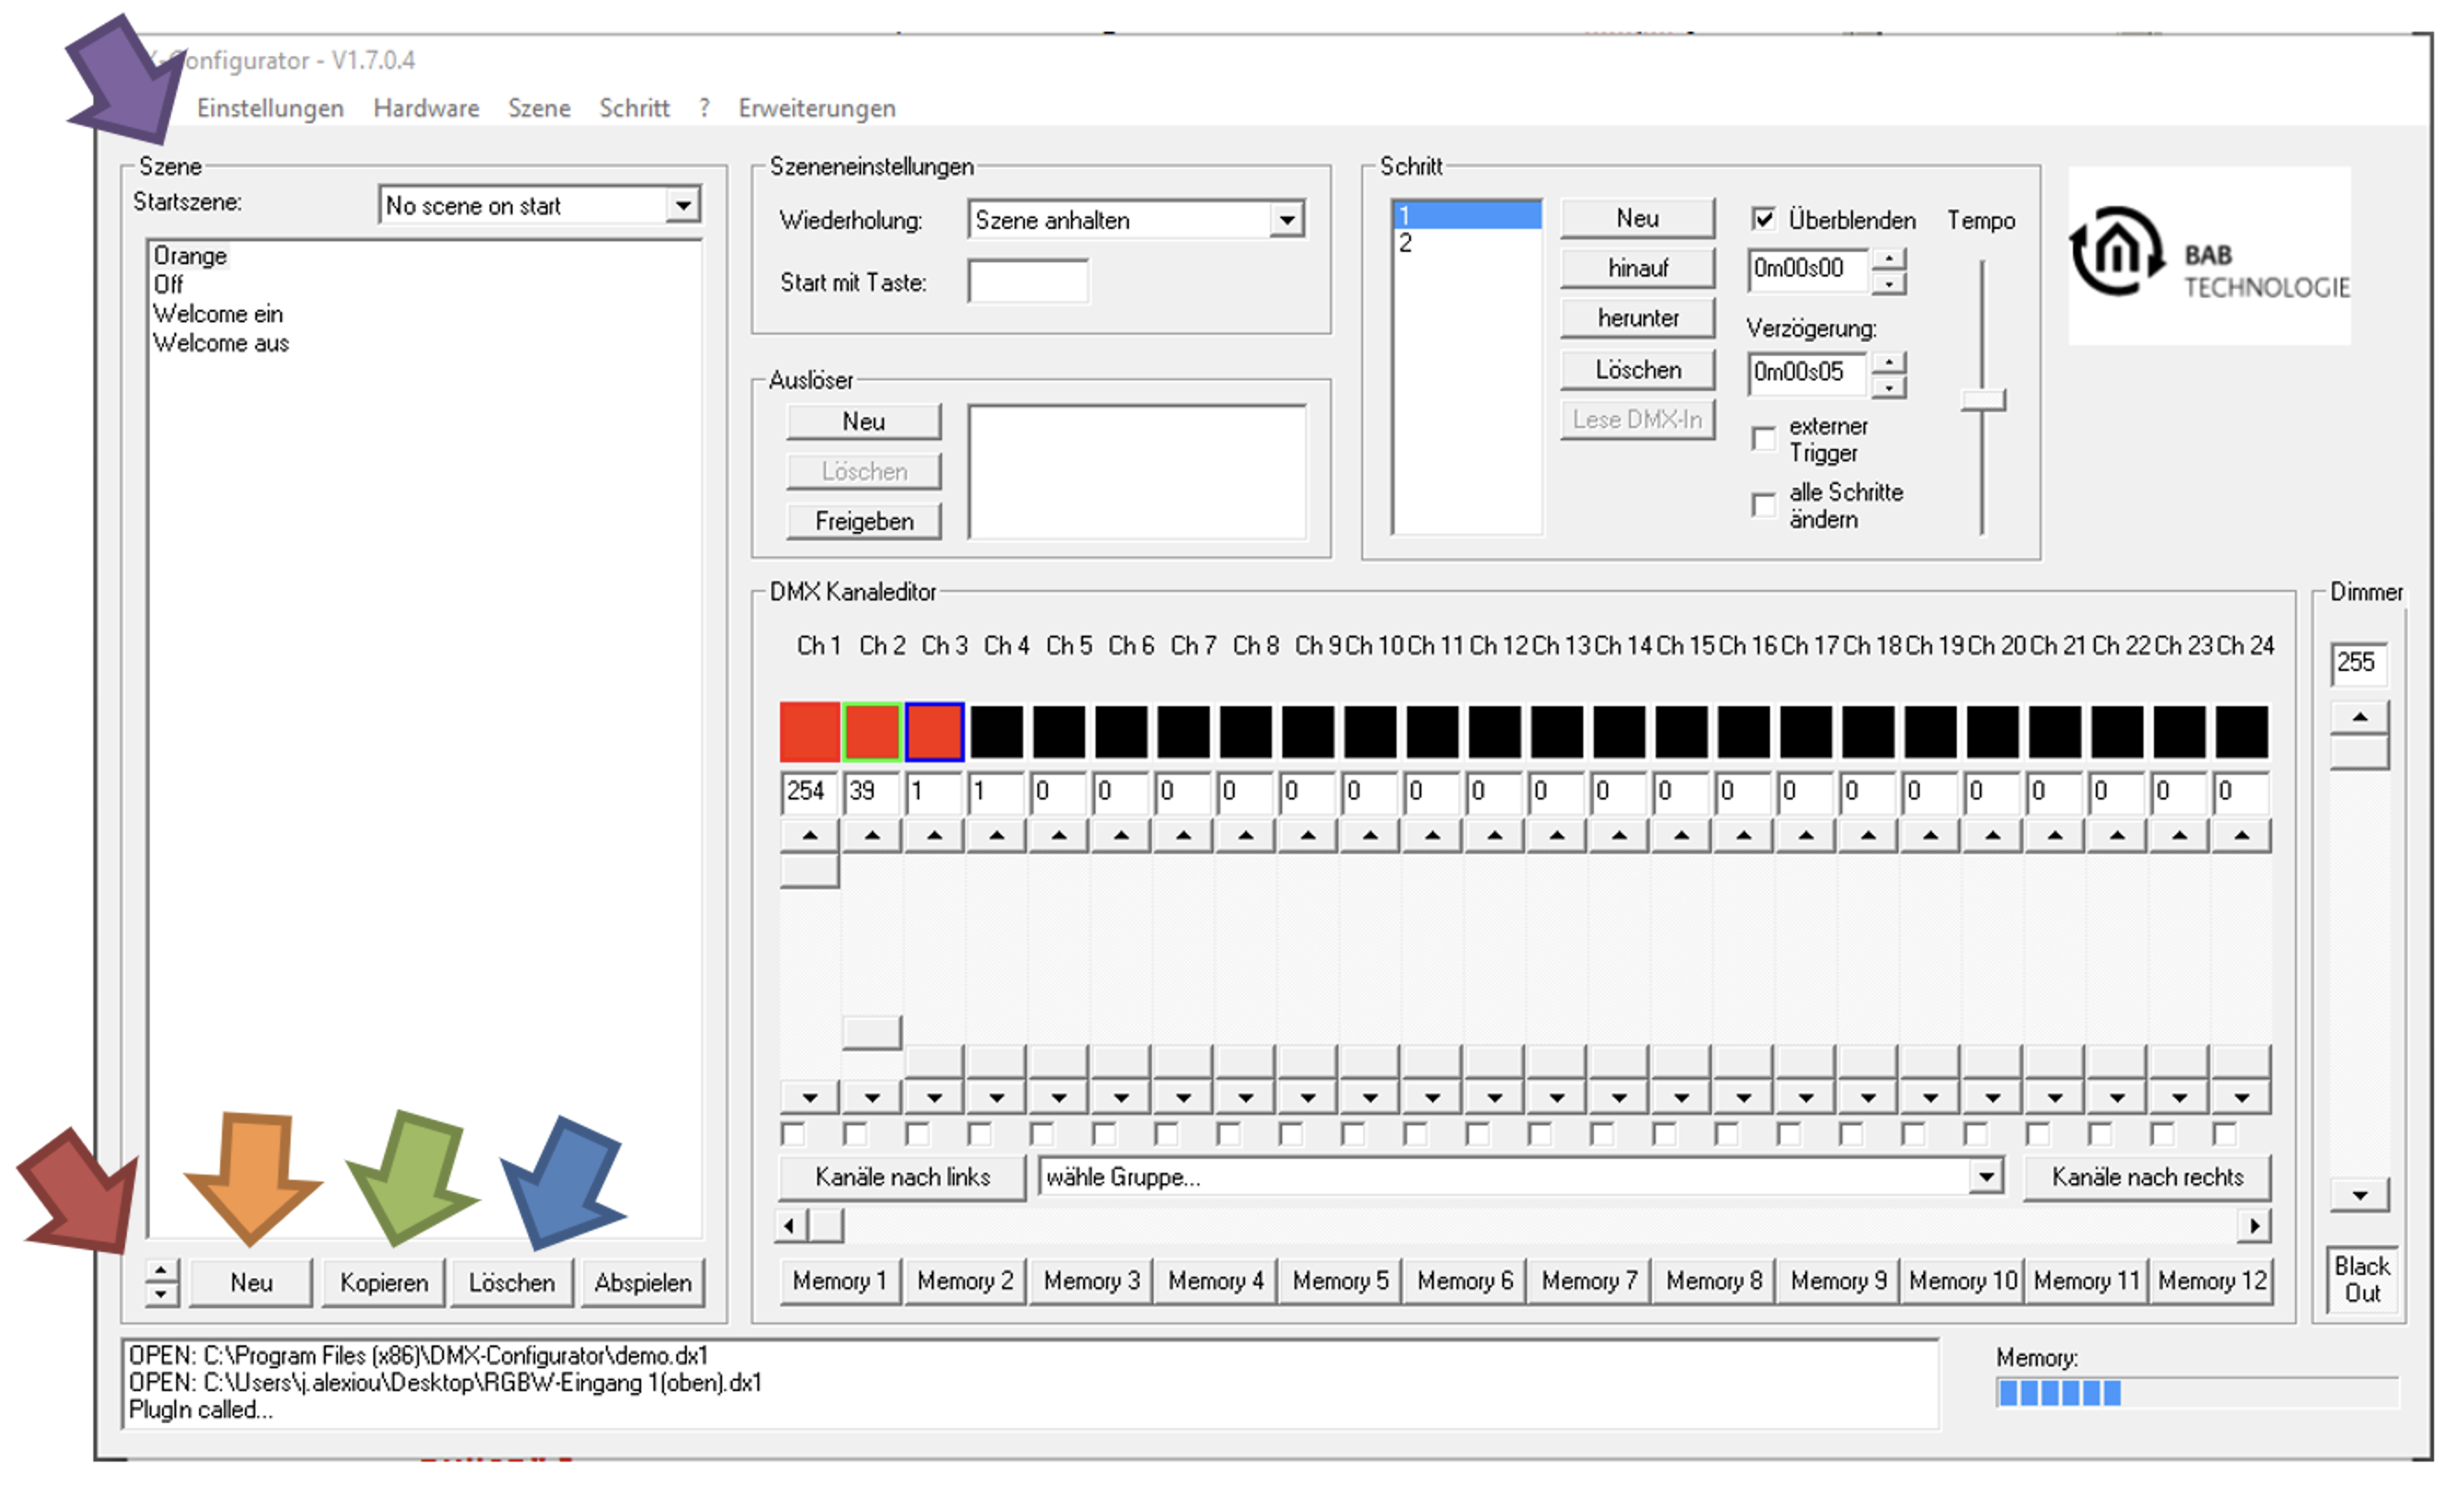The width and height of the screenshot is (2464, 1488).
Task: Click the Ch 5 up arrow
Action: [x=1058, y=835]
